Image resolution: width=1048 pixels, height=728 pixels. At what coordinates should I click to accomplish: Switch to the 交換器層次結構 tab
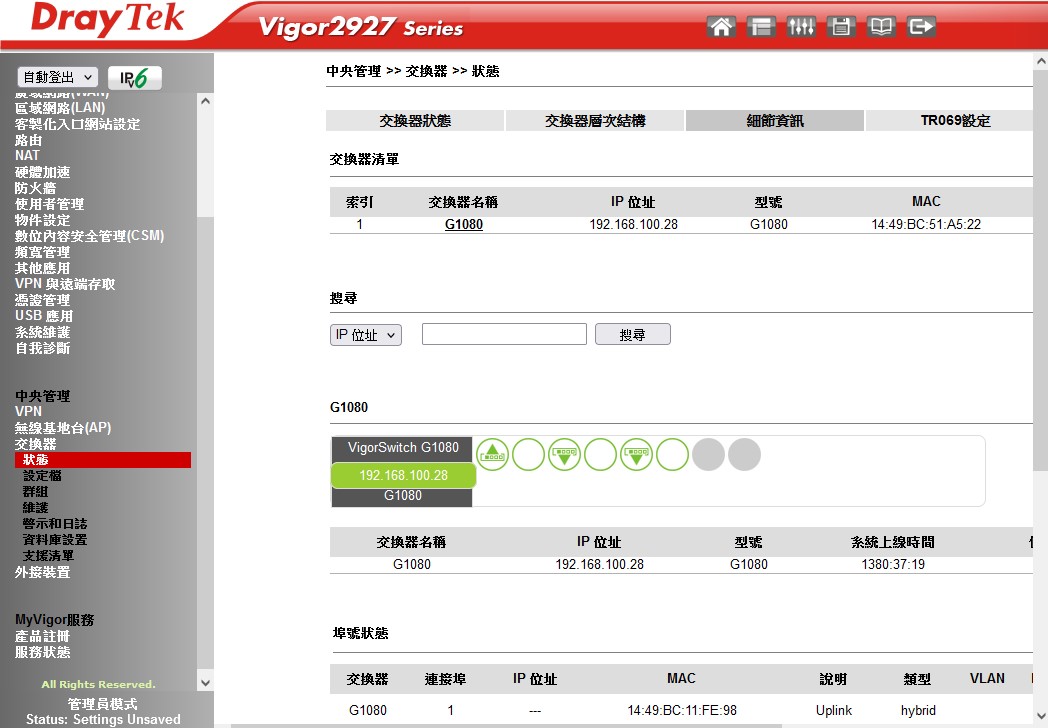(595, 121)
